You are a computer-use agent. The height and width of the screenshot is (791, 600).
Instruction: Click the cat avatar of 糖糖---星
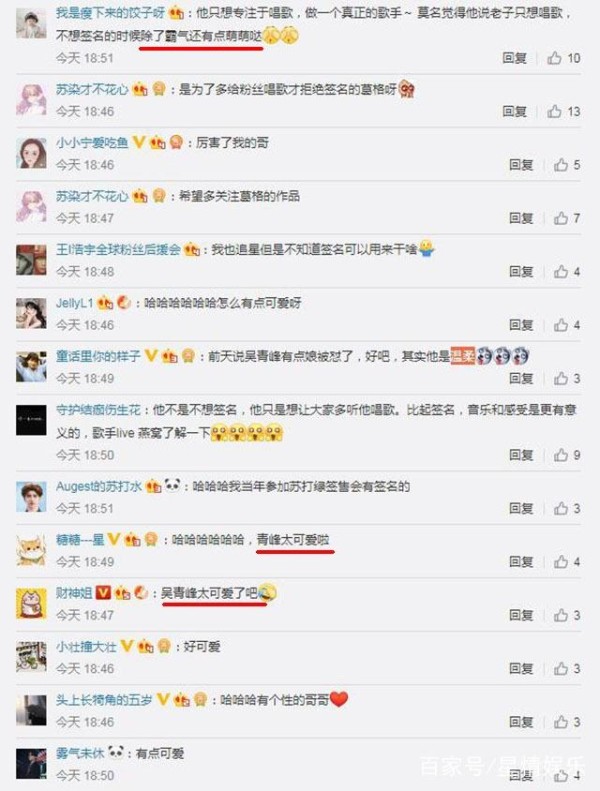pos(31,550)
